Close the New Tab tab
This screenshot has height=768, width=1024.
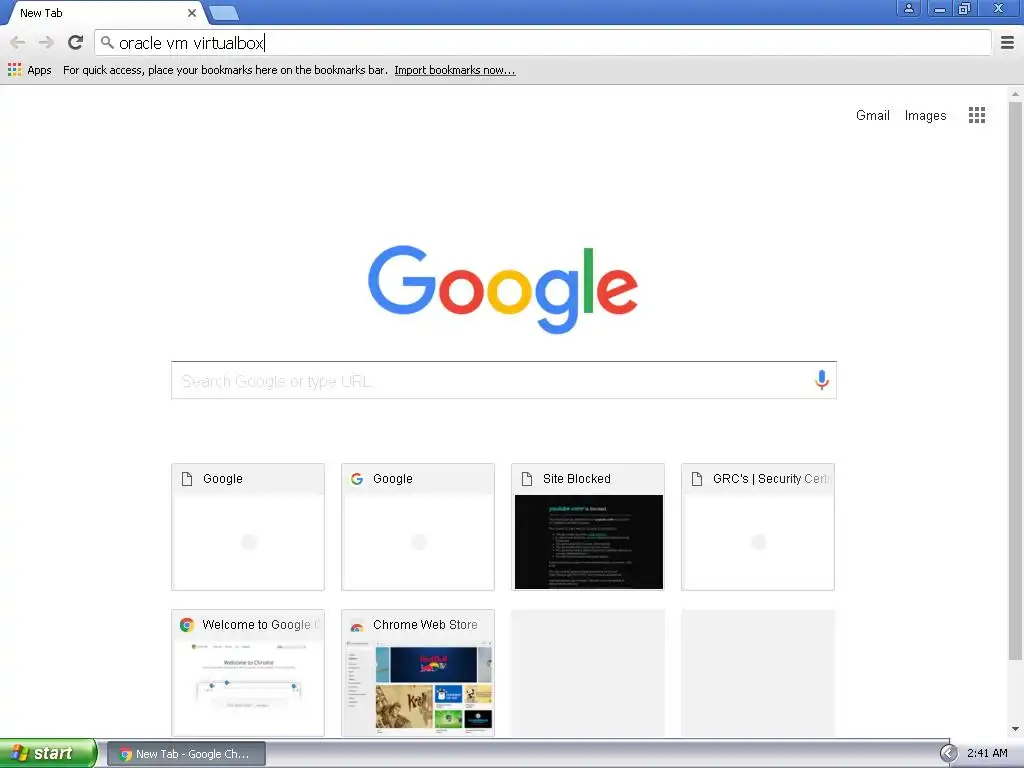(x=192, y=13)
